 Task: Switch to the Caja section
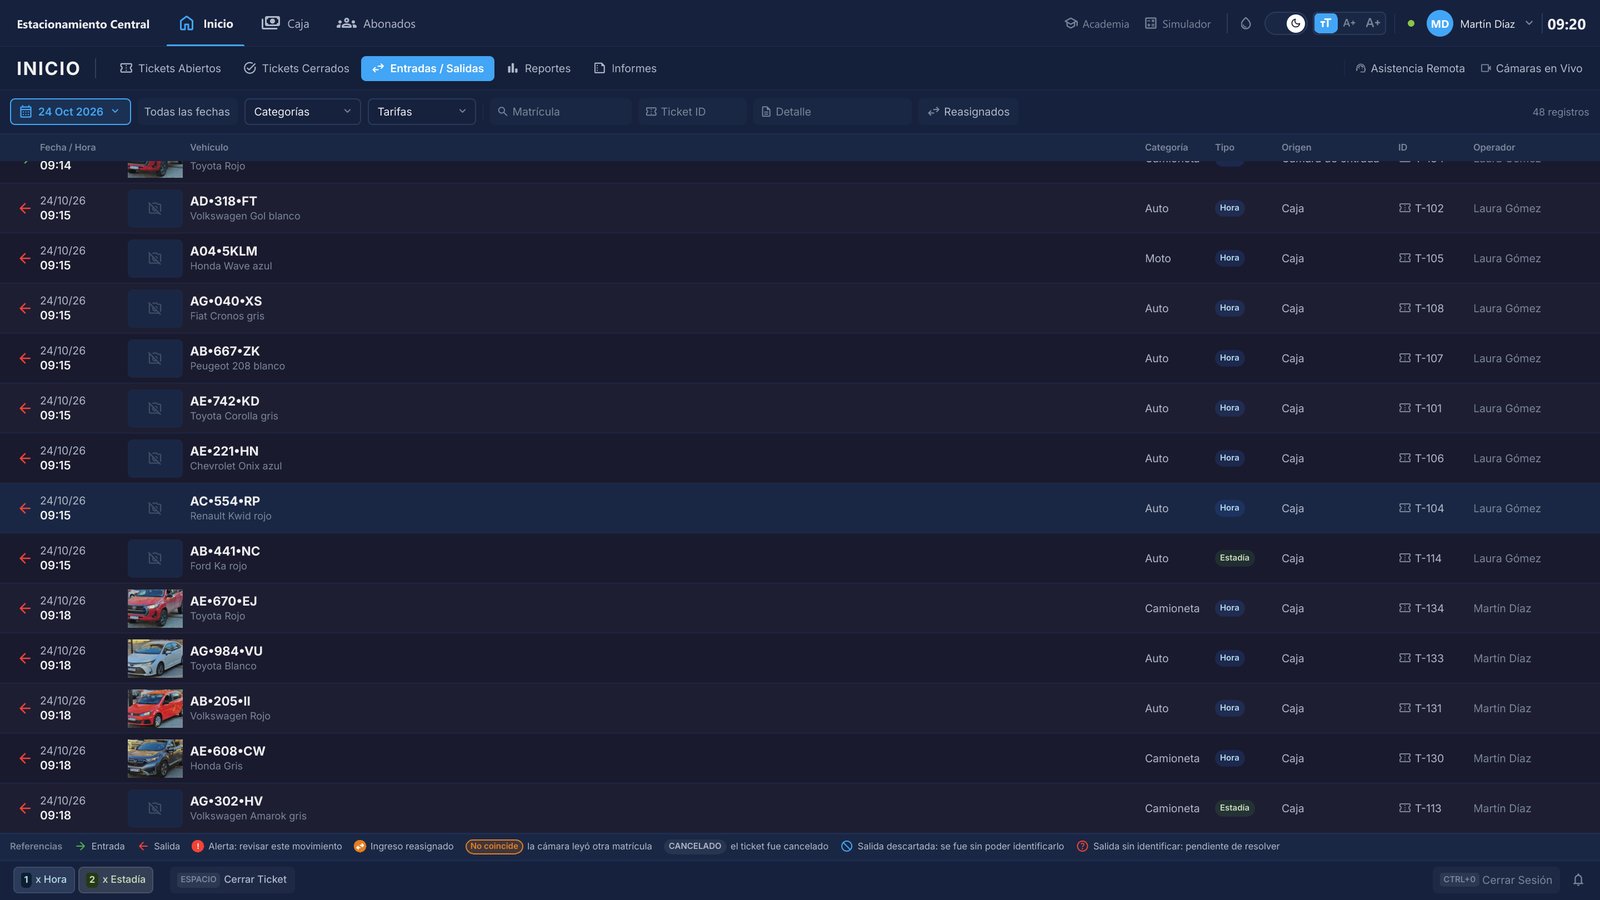(x=285, y=23)
